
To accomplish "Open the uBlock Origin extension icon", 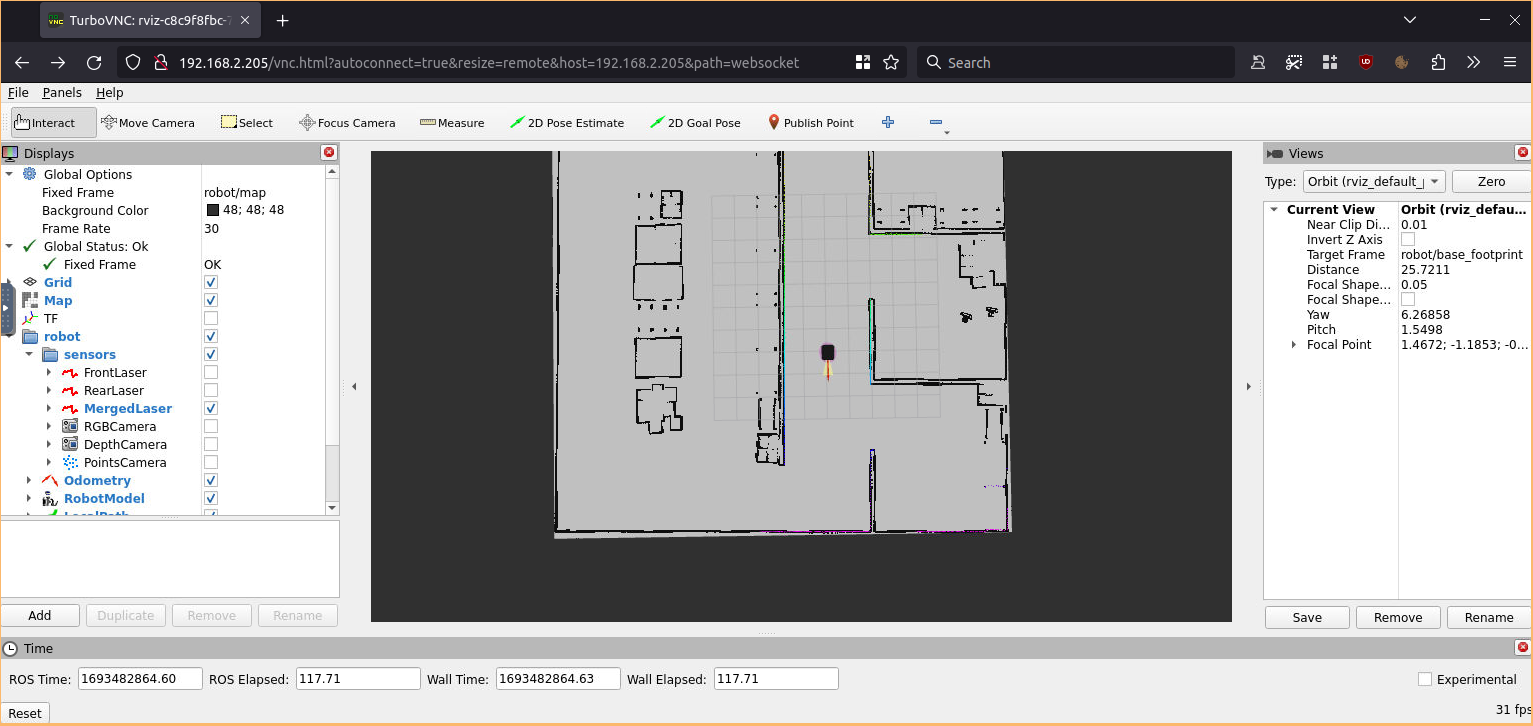I will tap(1366, 62).
